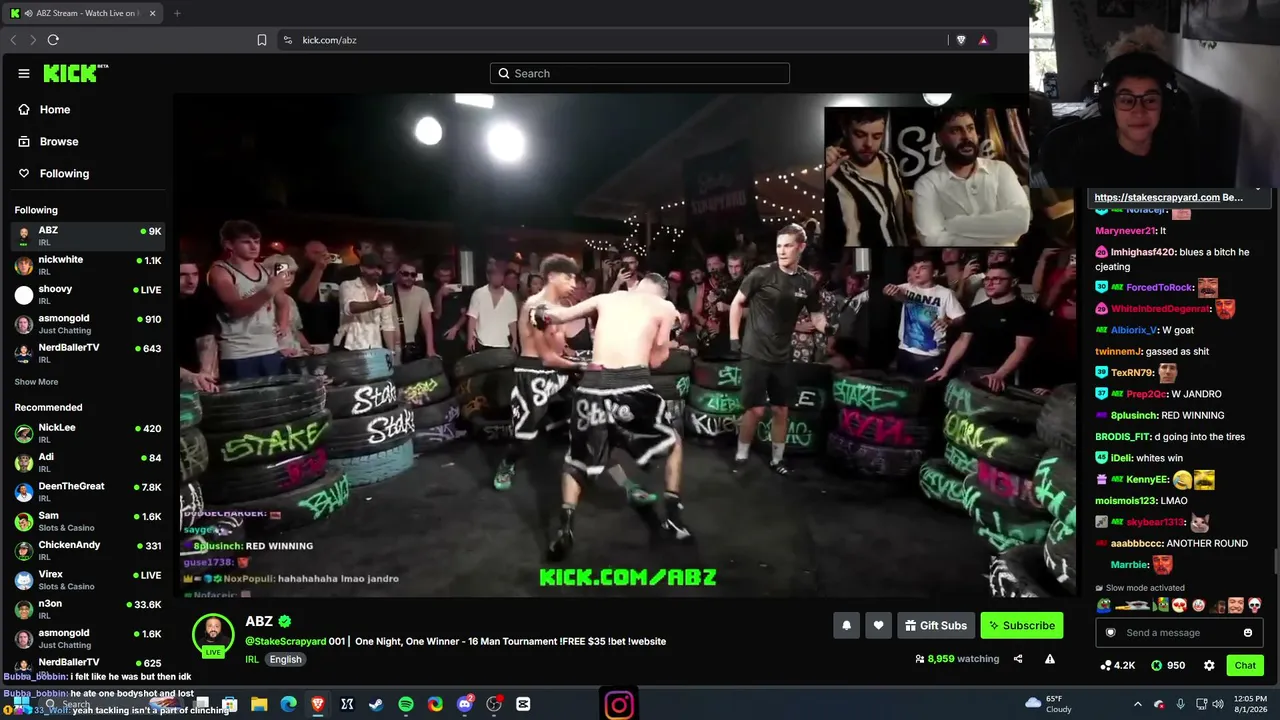Turn on notifications with the bell icon
This screenshot has width=1280, height=720.
[x=846, y=625]
